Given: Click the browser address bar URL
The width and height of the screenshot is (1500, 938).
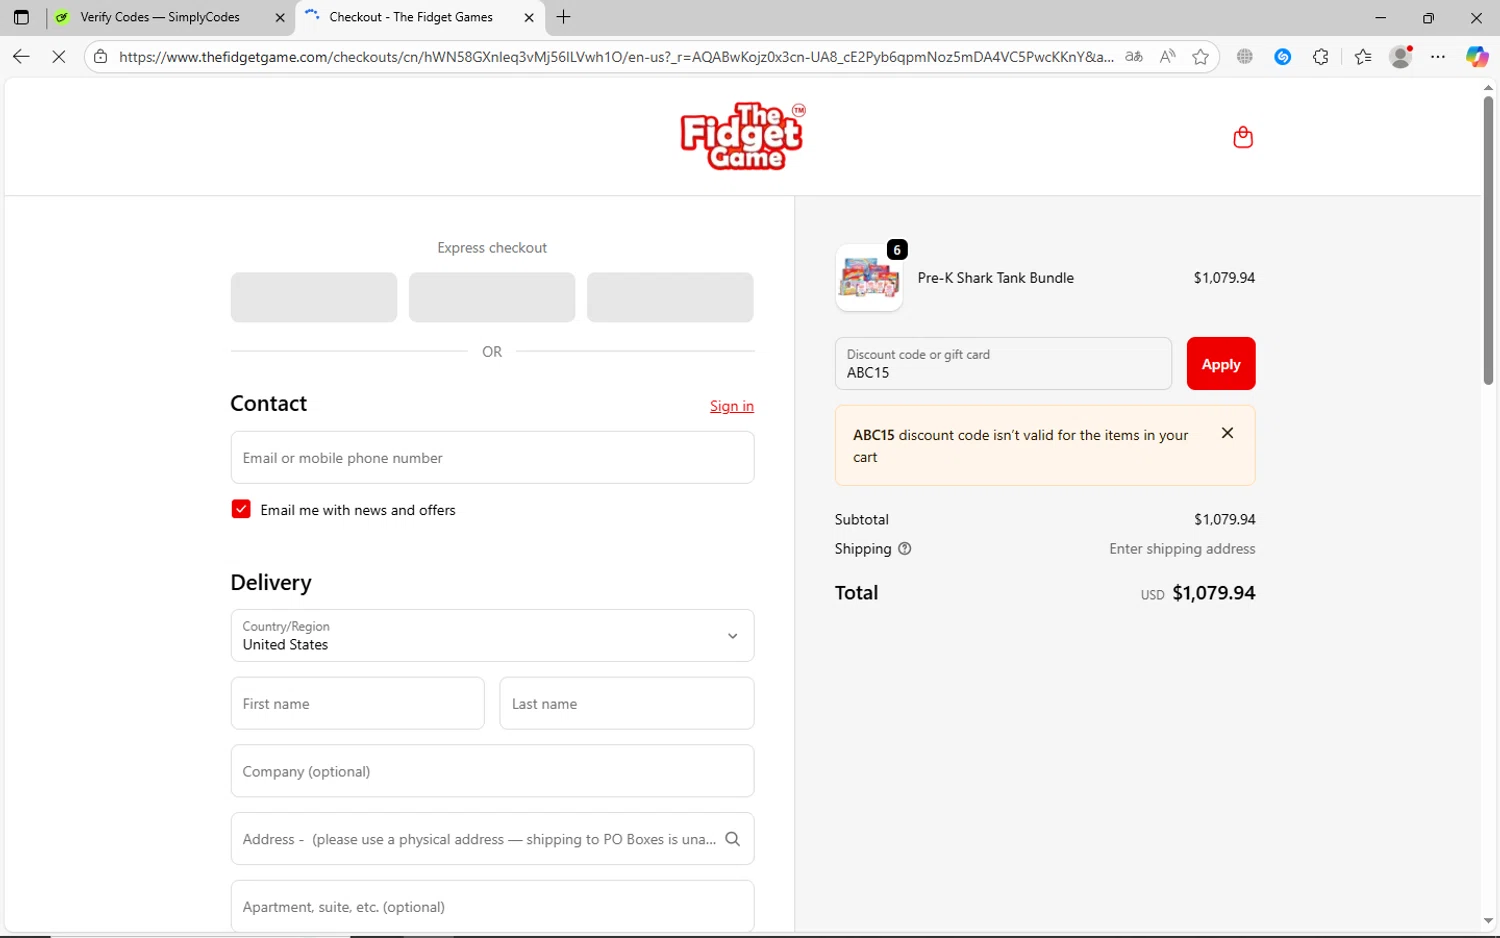Looking at the screenshot, I should click(x=616, y=57).
